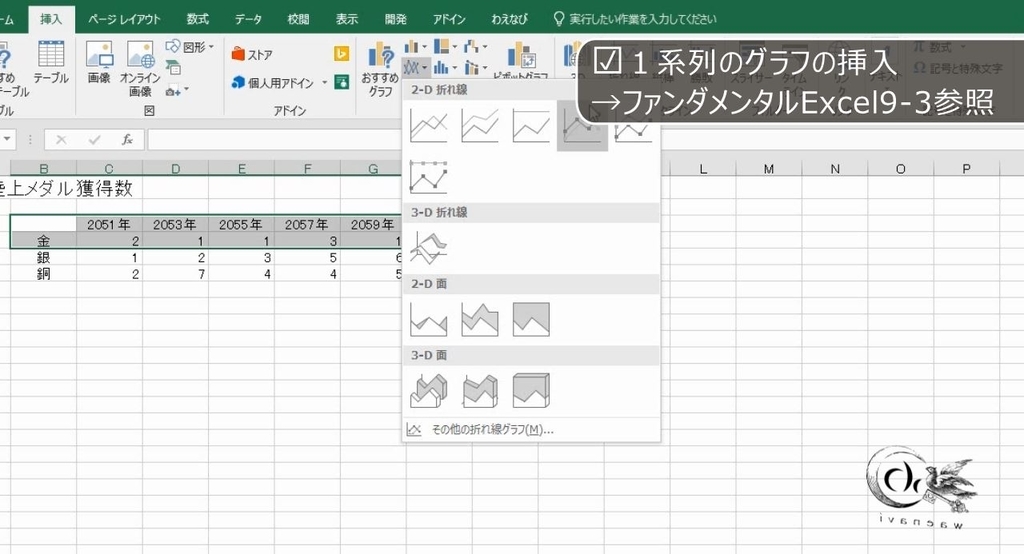
Task: Click the insert function fx icon
Action: click(x=127, y=139)
